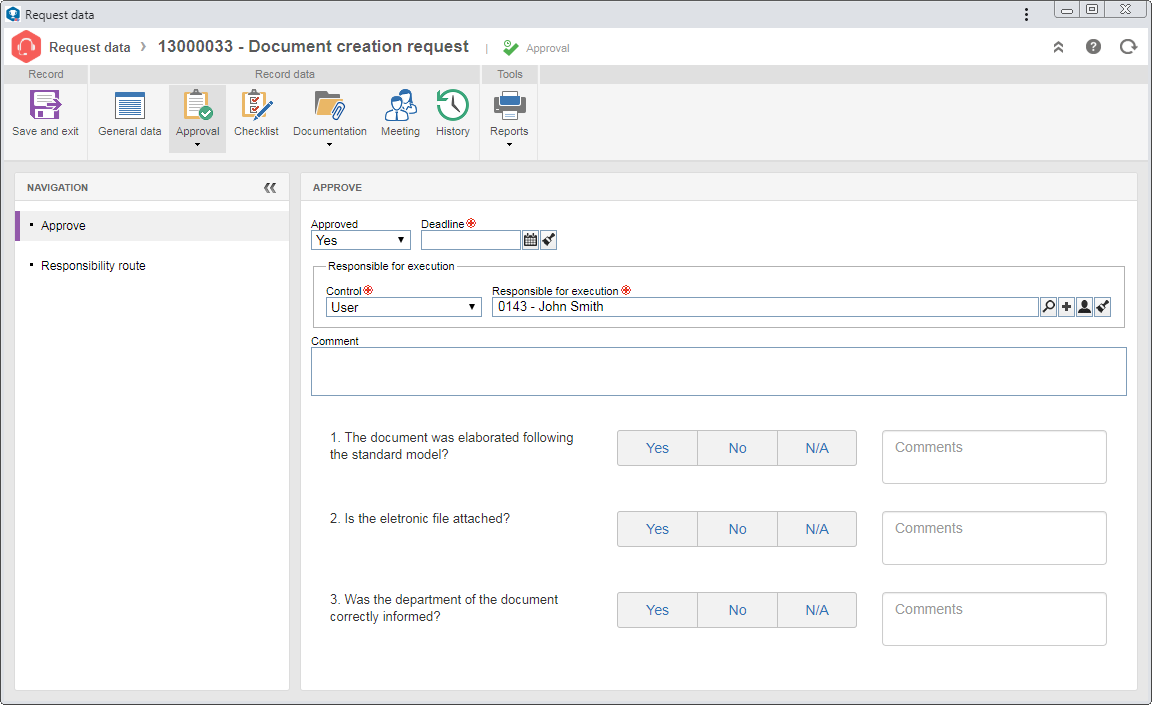
Task: Answer No to department correctly informed question
Action: coord(738,610)
